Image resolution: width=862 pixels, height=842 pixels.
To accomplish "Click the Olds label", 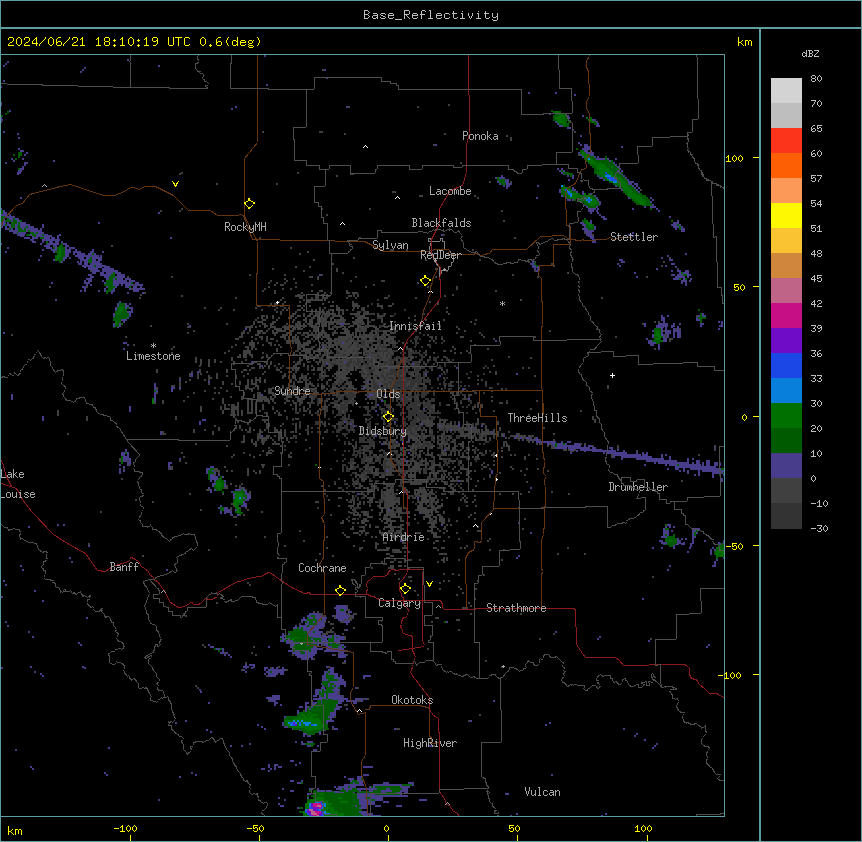I will [388, 394].
